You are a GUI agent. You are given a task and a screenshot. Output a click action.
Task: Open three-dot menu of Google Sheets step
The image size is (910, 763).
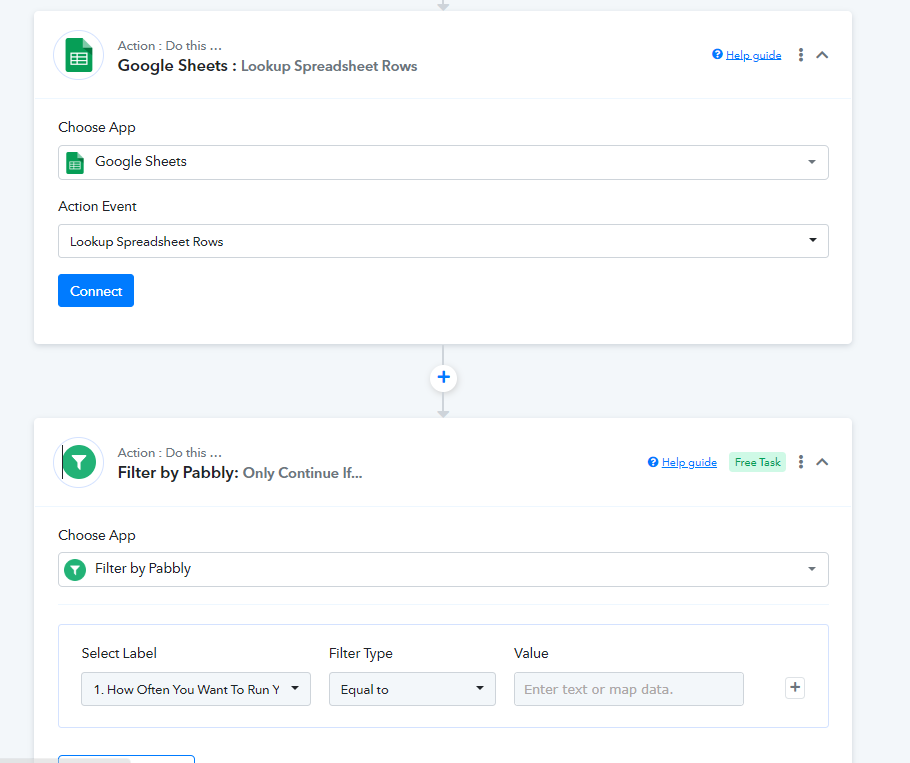coord(801,55)
